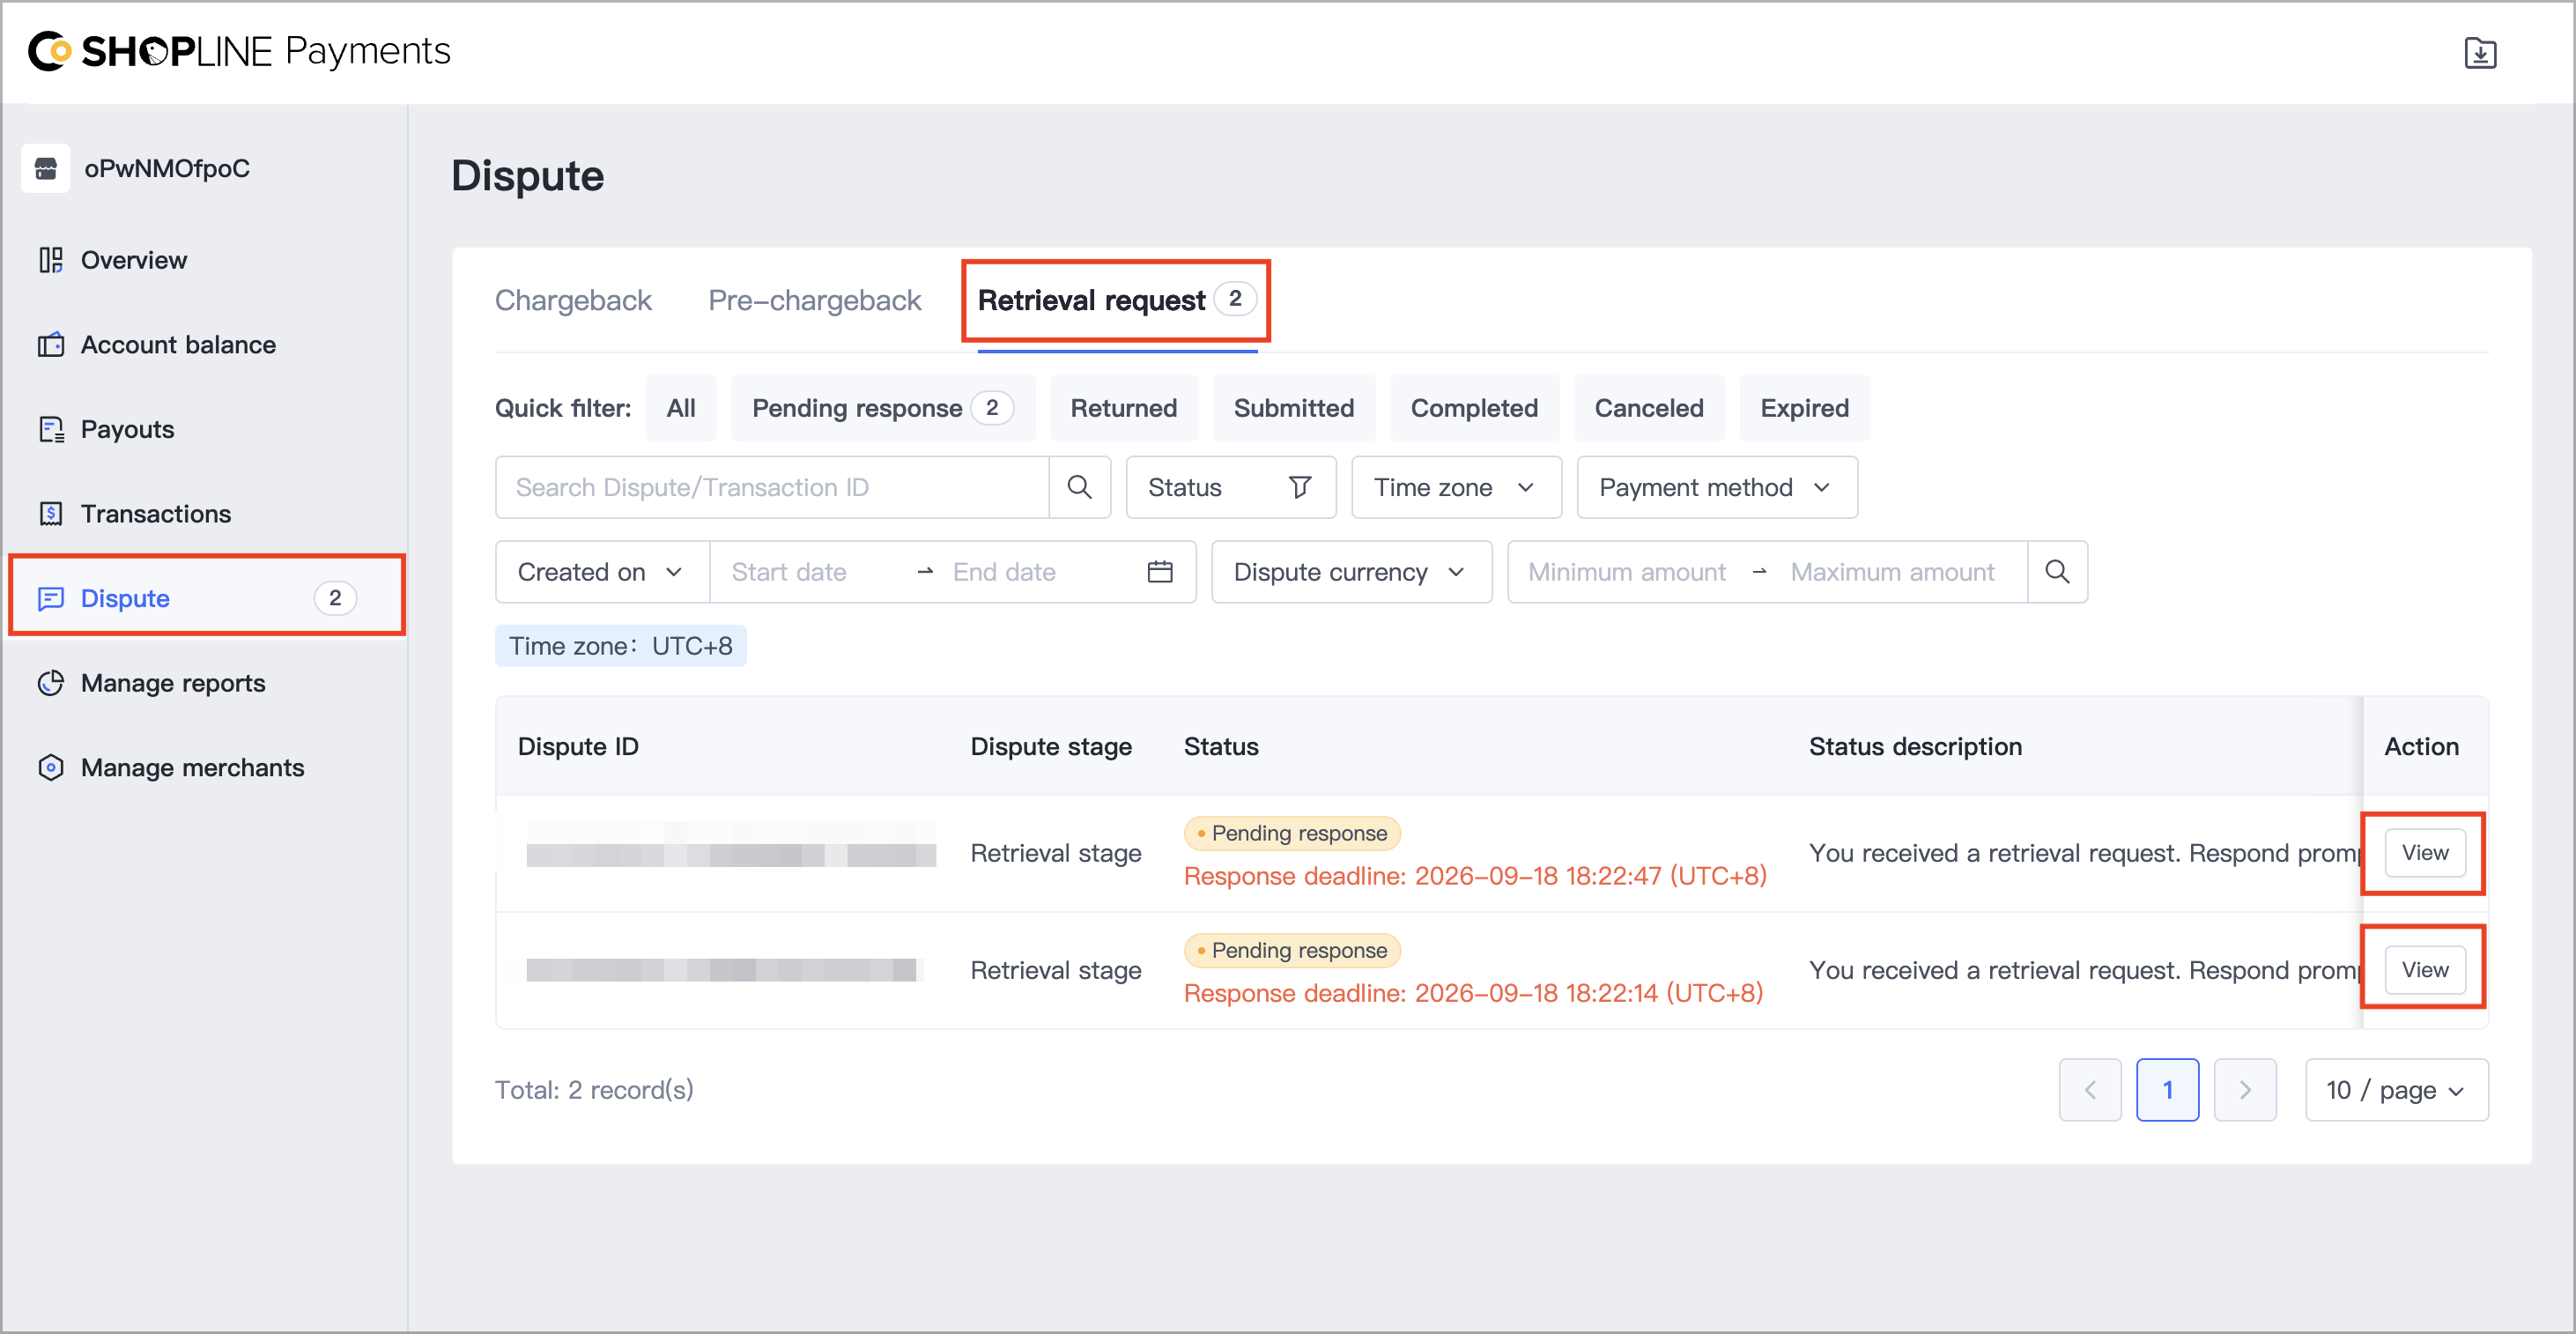Click the search magnifier next to Dispute ID field
The image size is (2576, 1334).
tap(1079, 487)
